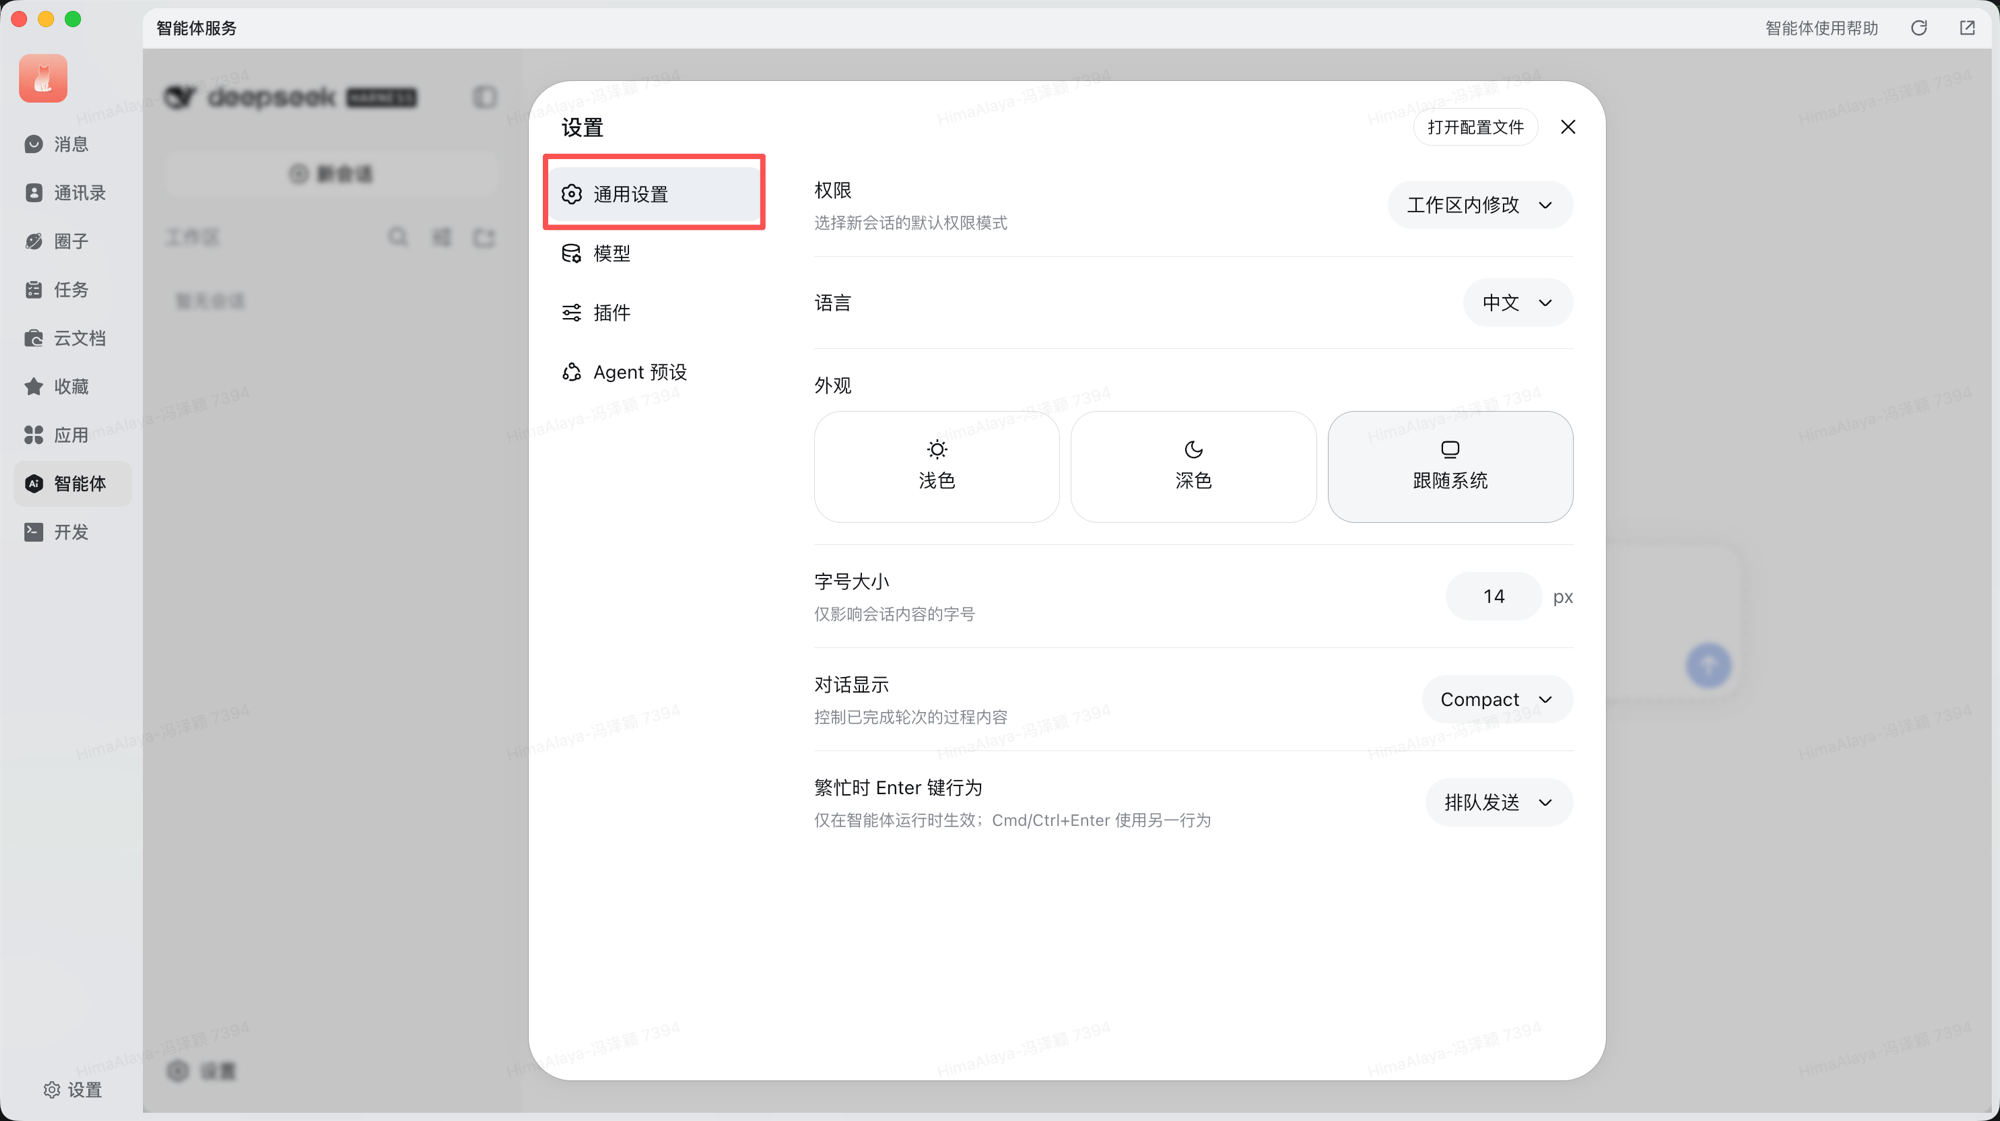
Task: Open the 排队发送 Enter behavior dropdown
Action: tap(1499, 802)
